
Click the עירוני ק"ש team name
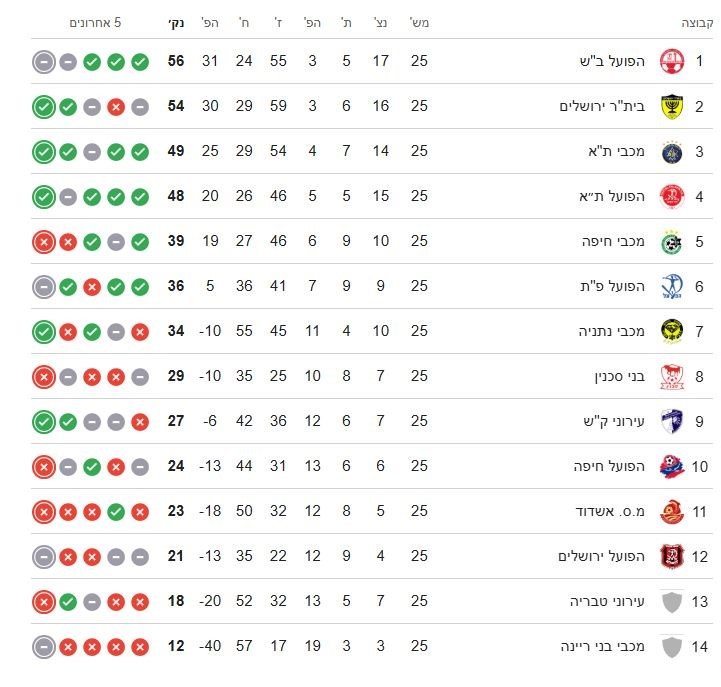[619, 422]
